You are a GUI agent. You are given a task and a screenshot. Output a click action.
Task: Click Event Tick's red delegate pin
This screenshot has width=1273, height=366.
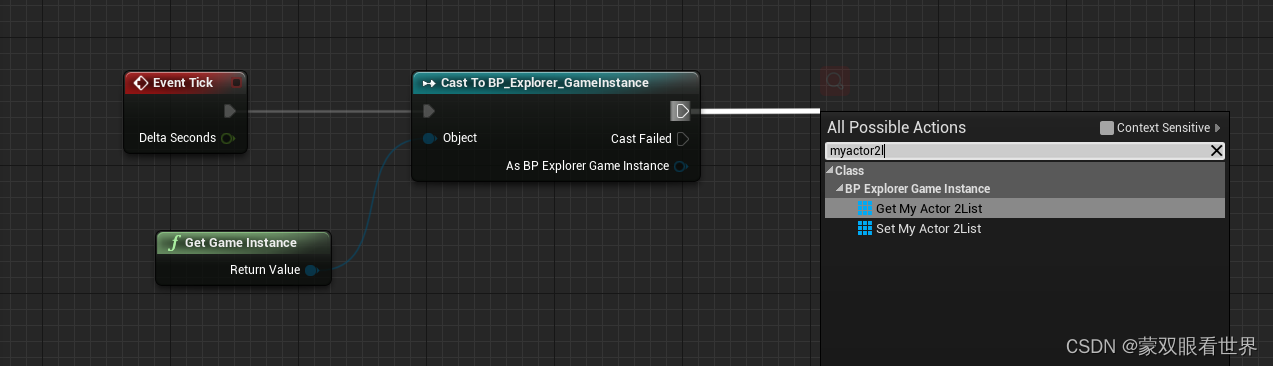(236, 83)
